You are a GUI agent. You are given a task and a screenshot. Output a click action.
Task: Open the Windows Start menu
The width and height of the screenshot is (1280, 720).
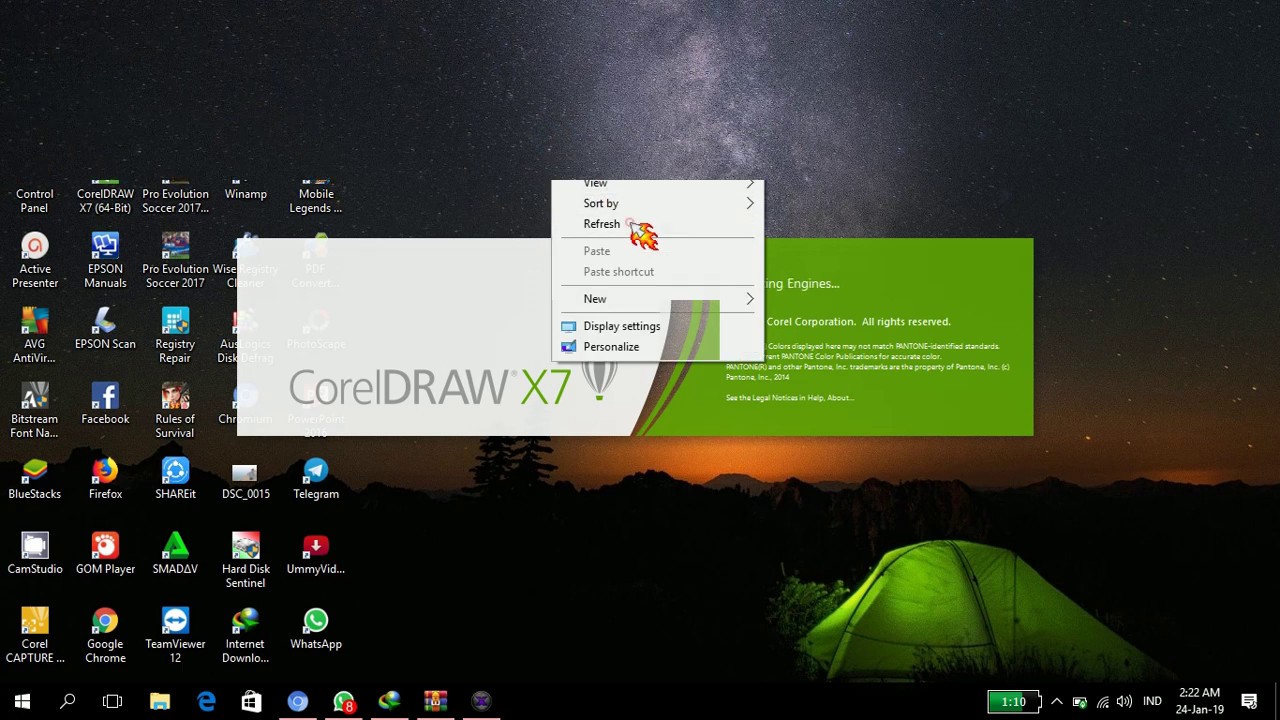pos(22,701)
